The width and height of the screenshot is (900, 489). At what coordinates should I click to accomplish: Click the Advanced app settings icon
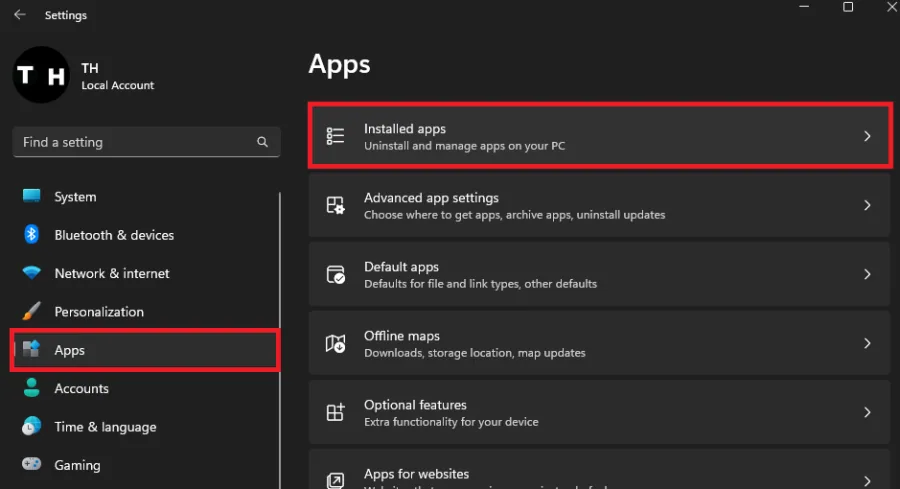coord(335,205)
